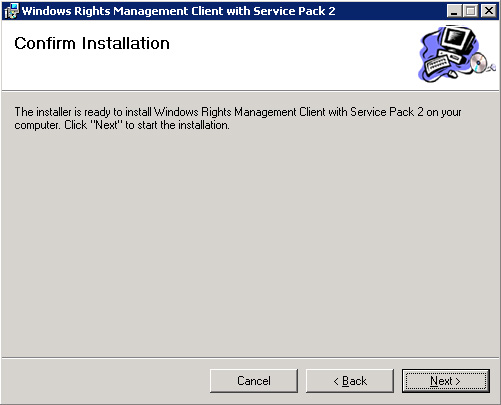Click the keyboard in the header graphic
The image size is (501, 405).
437,64
